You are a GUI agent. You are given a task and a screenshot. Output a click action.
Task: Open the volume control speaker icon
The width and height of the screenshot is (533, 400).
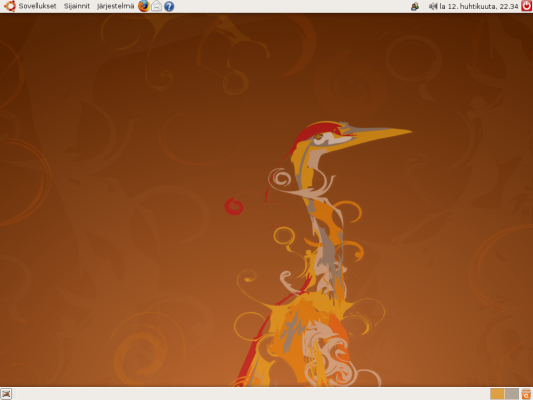pyautogui.click(x=433, y=6)
